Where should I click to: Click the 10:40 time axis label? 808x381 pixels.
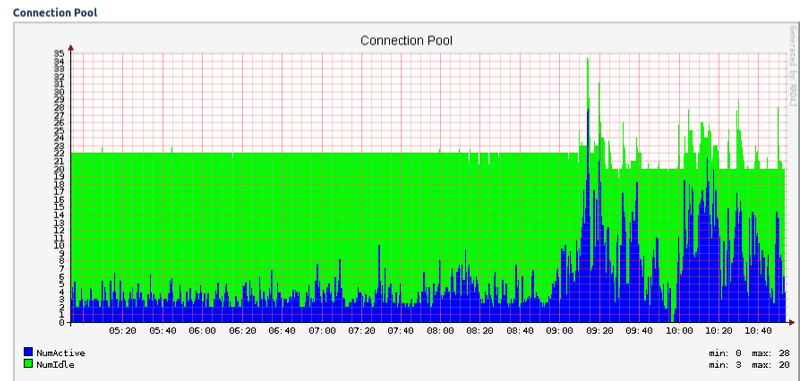(759, 330)
